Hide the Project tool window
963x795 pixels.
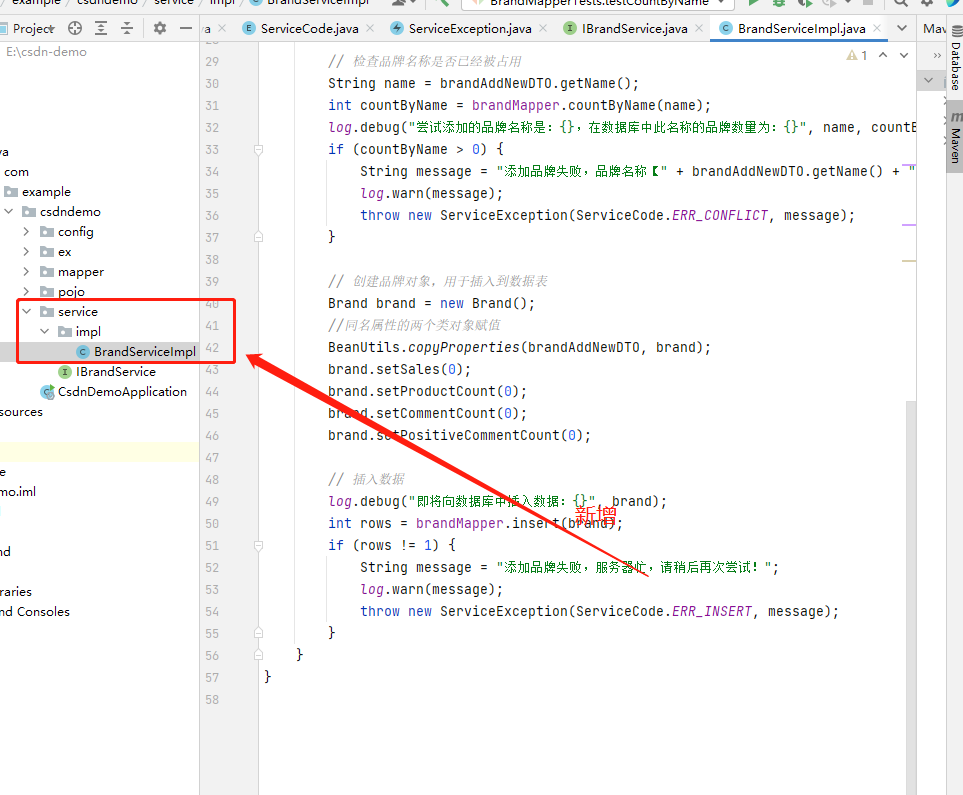185,28
